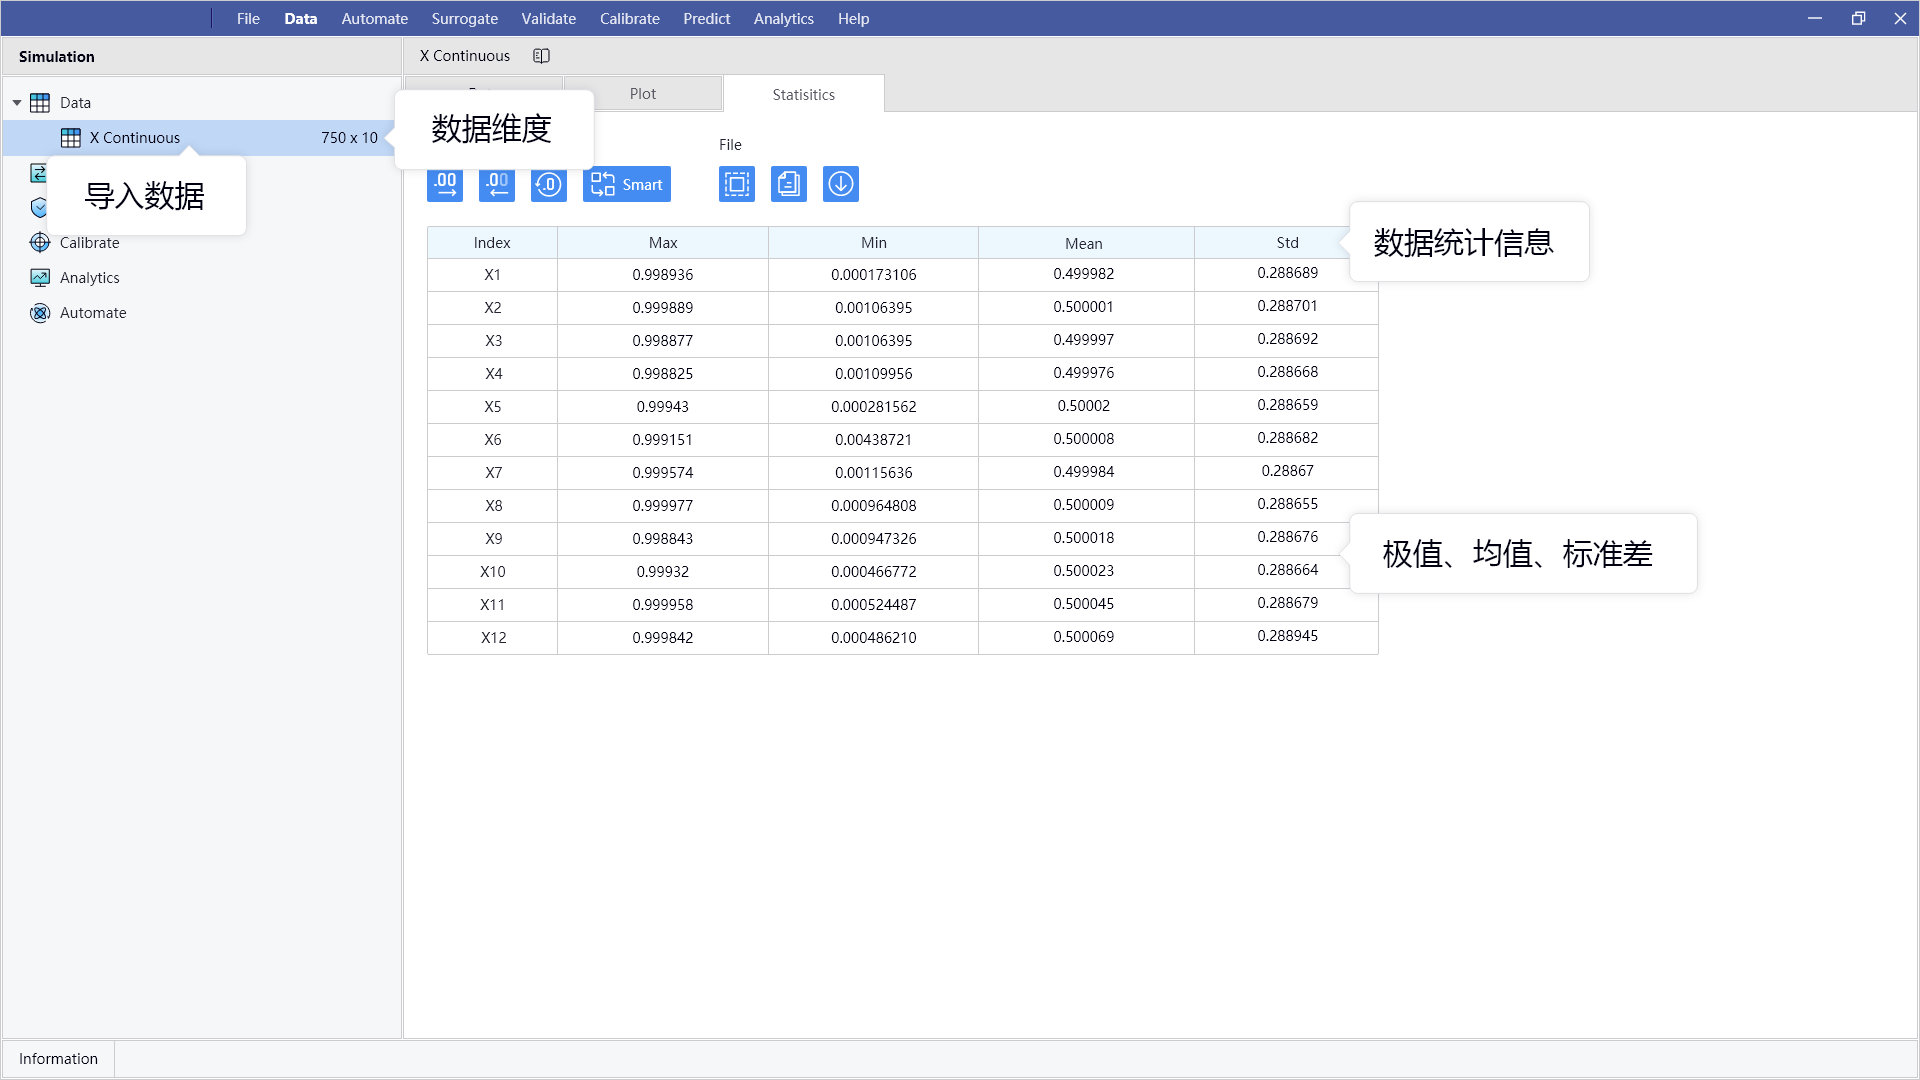Restore down the application window
Screen dimensions: 1920x1080
point(1858,18)
